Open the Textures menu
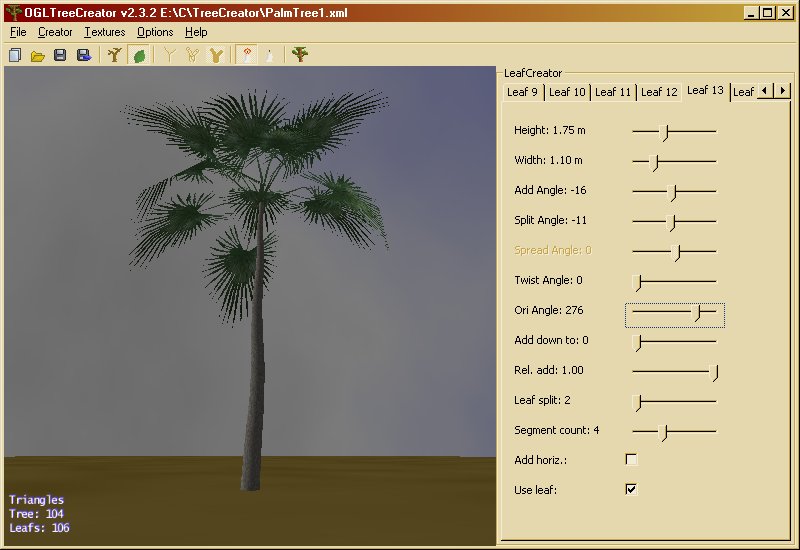 click(x=105, y=32)
